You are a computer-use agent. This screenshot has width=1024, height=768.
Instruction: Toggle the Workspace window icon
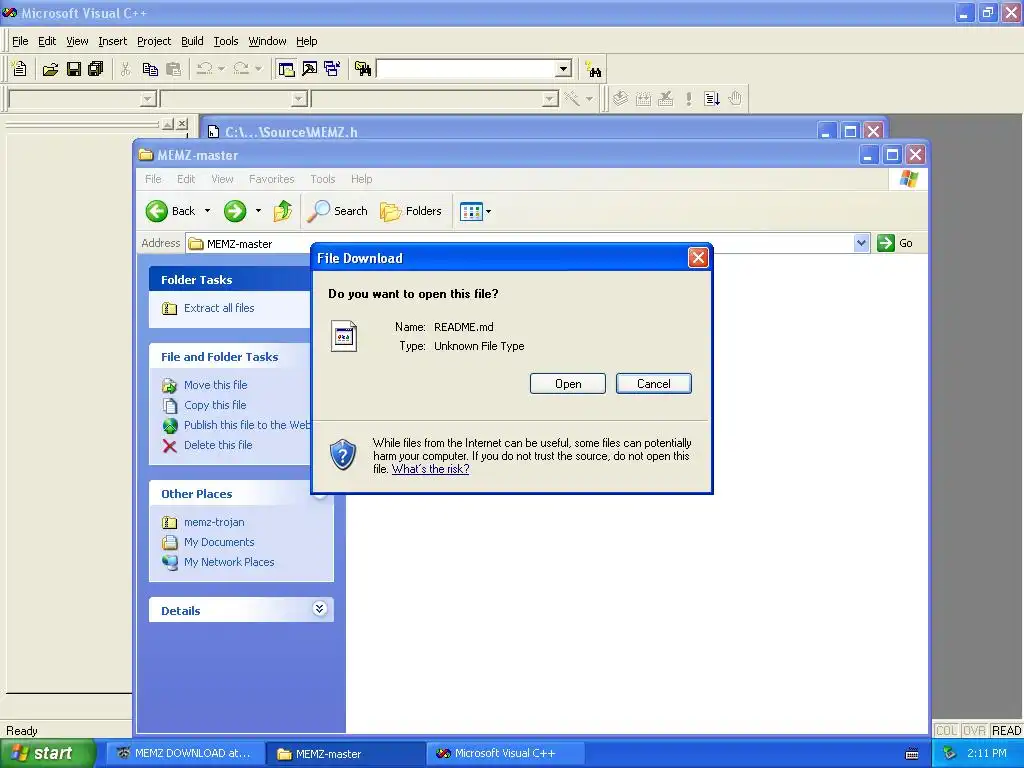(x=286, y=69)
